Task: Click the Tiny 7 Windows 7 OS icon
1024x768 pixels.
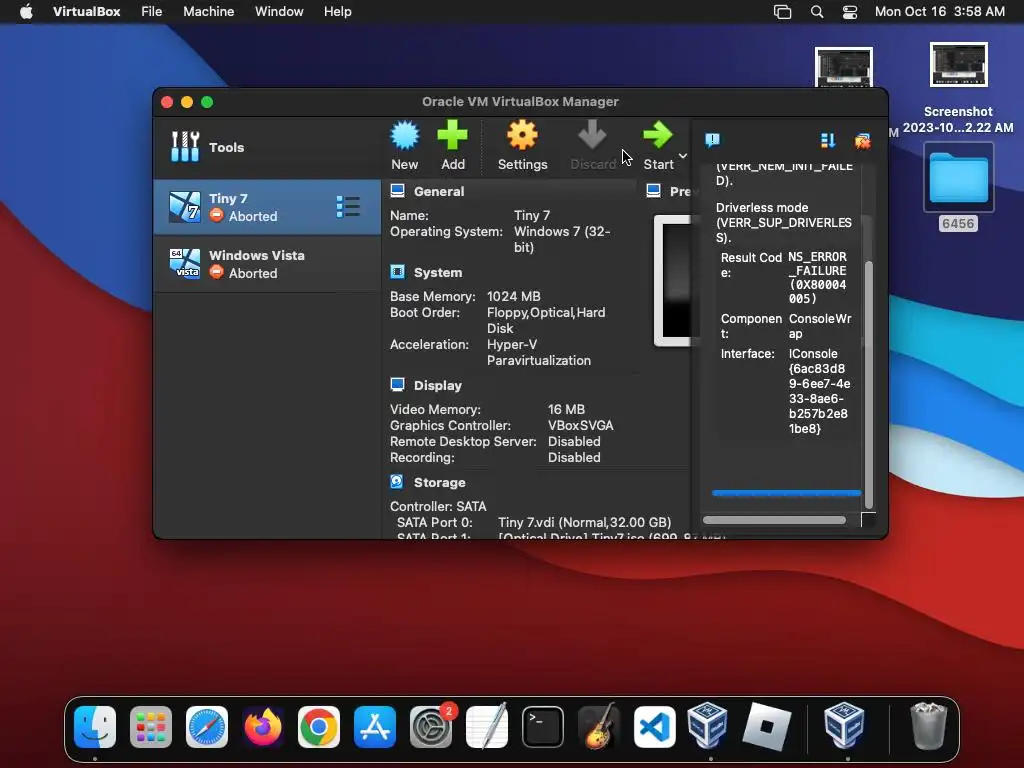Action: click(185, 207)
